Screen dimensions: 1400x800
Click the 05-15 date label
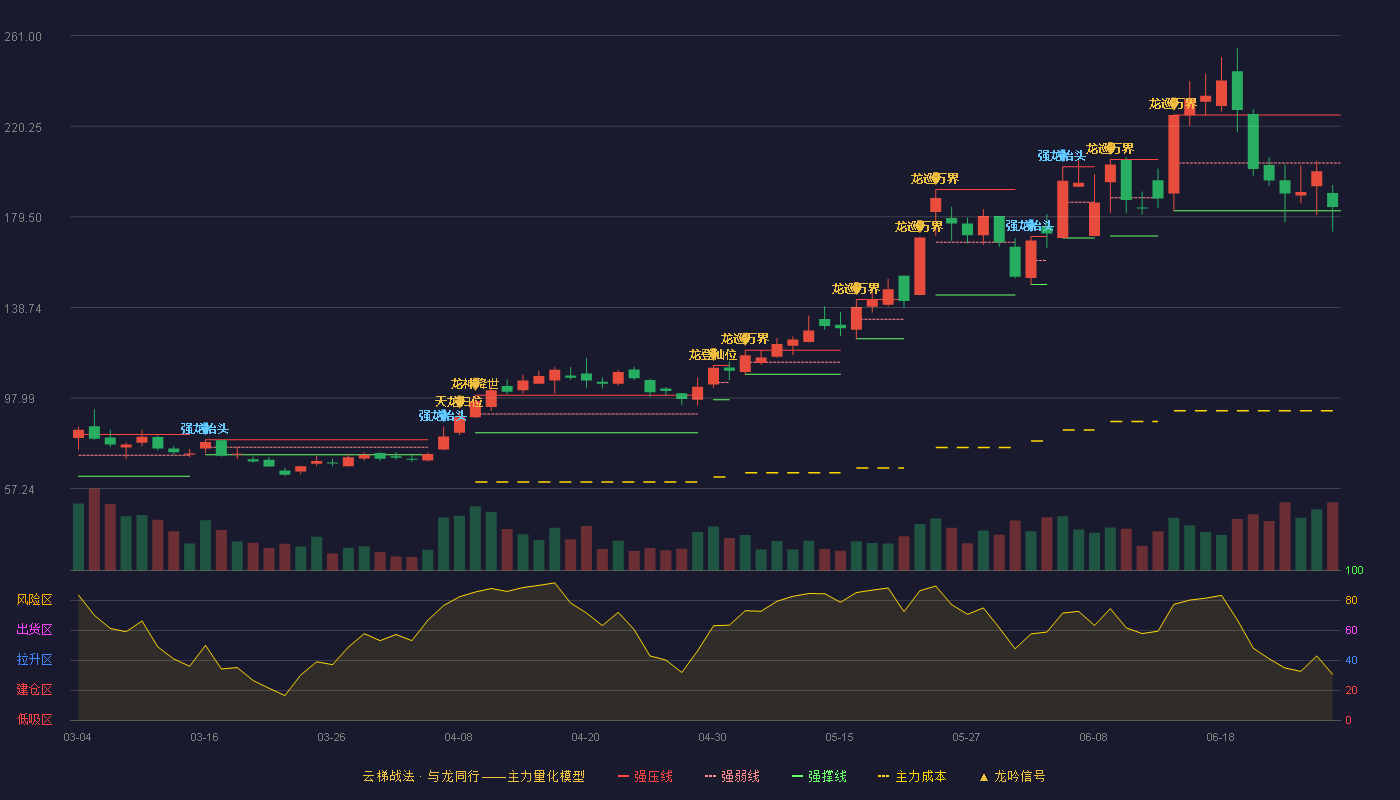[x=840, y=737]
